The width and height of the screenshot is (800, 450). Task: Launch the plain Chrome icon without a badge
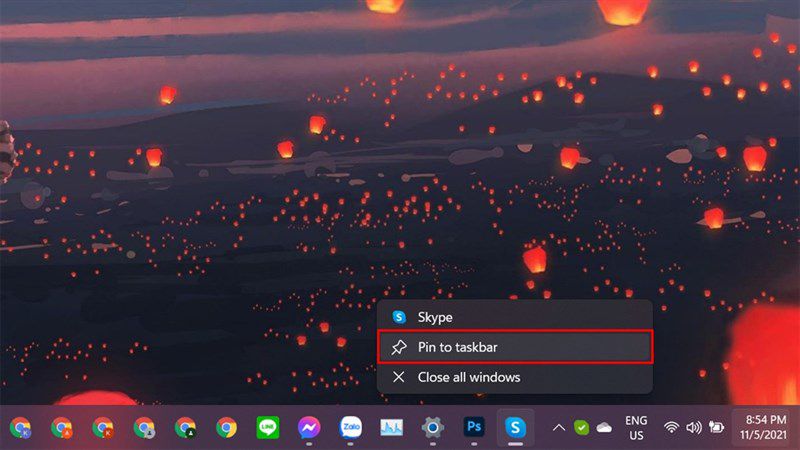click(x=227, y=428)
